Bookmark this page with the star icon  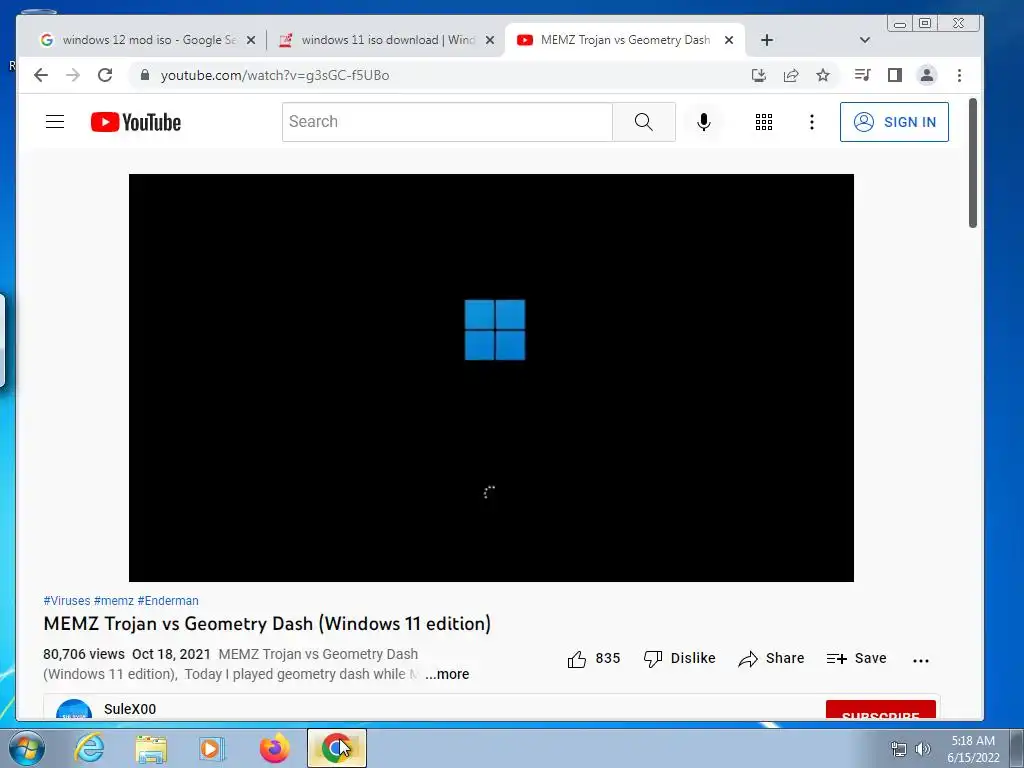[x=823, y=75]
